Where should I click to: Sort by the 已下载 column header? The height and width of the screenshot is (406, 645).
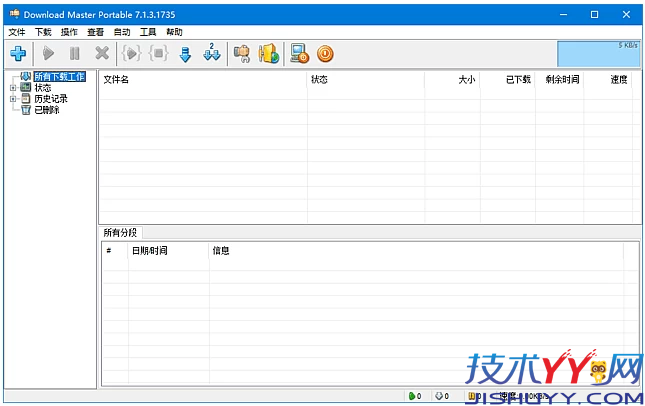(x=508, y=79)
